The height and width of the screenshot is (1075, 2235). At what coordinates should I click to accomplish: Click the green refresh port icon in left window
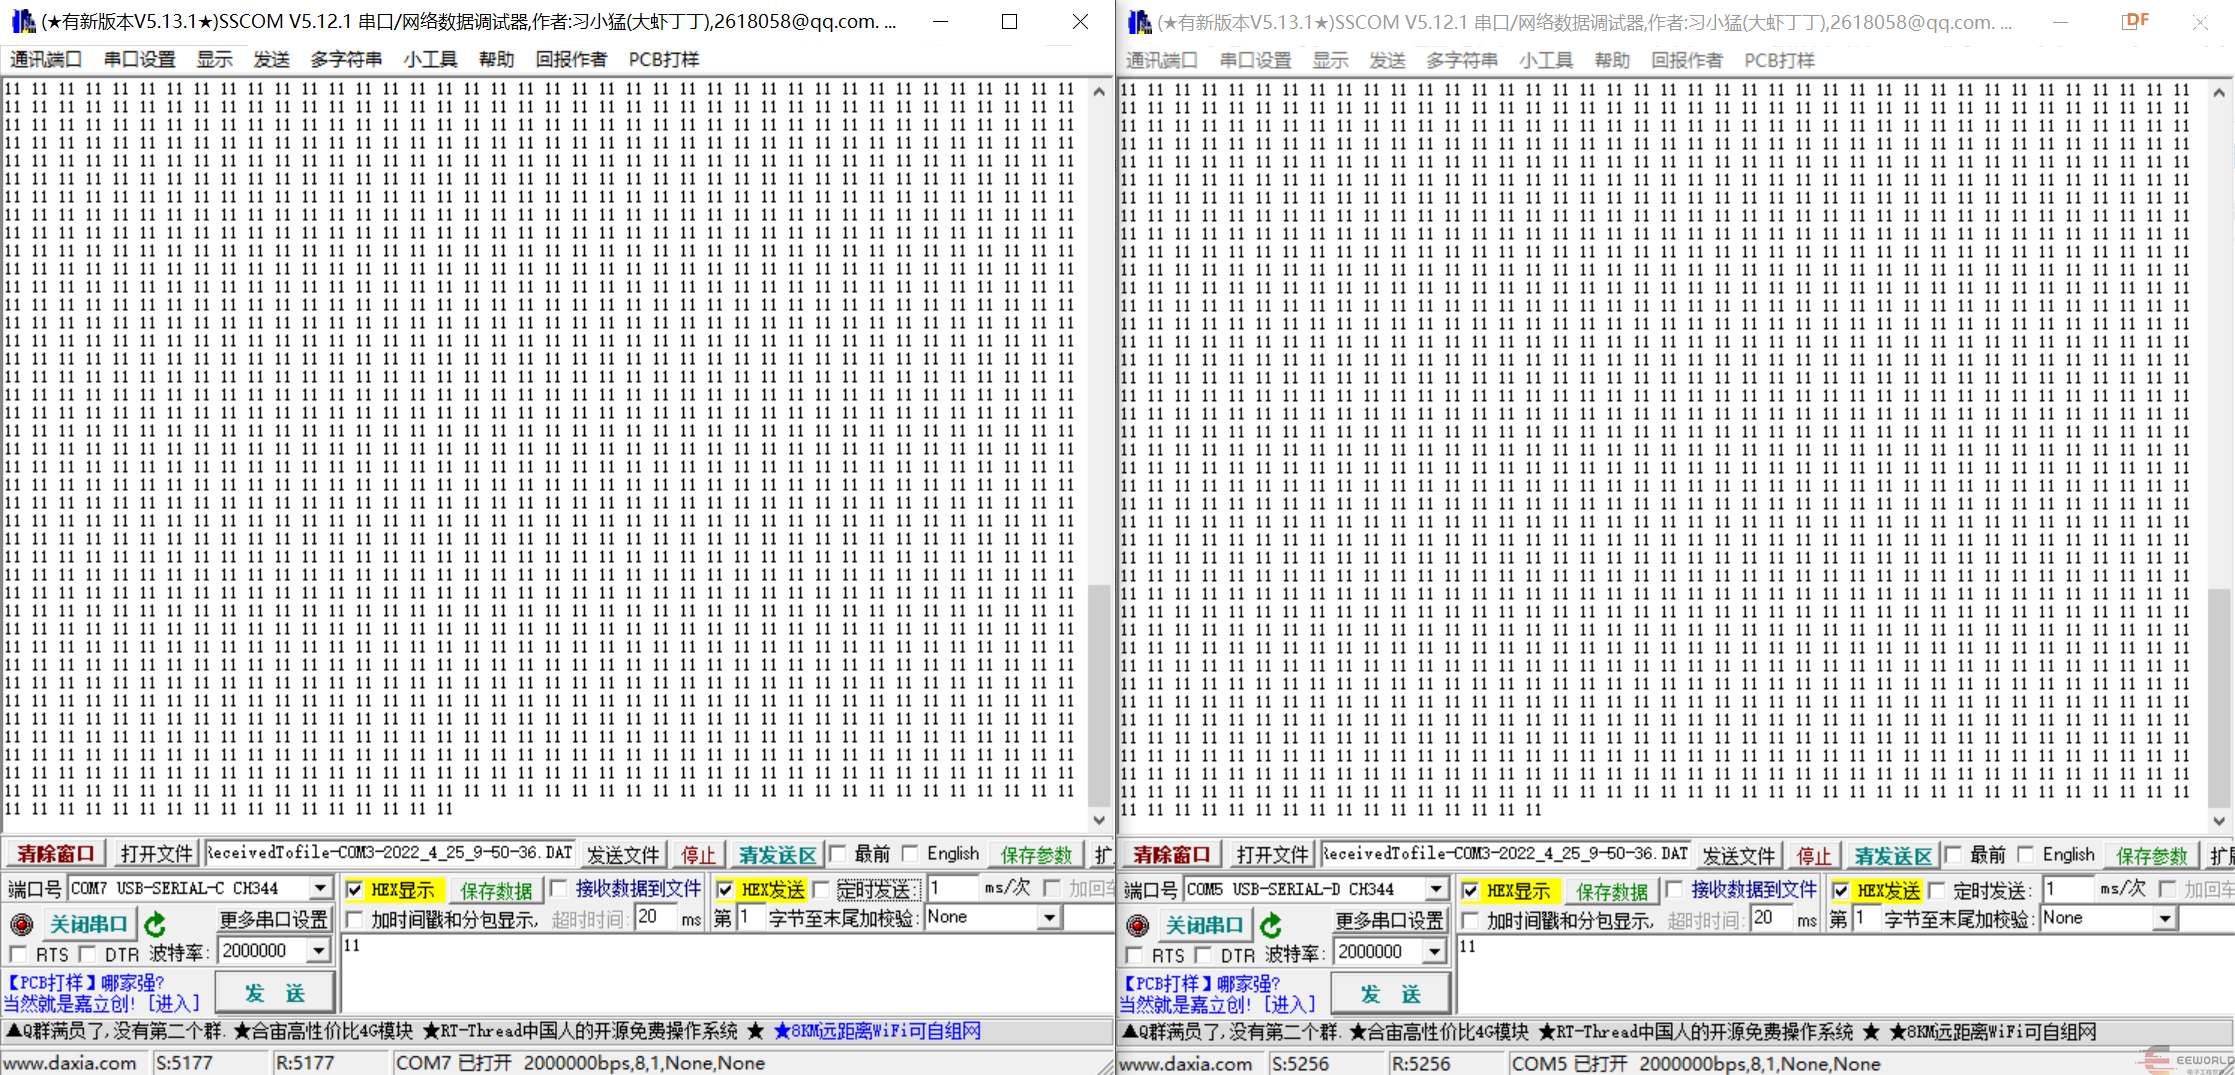coord(154,924)
